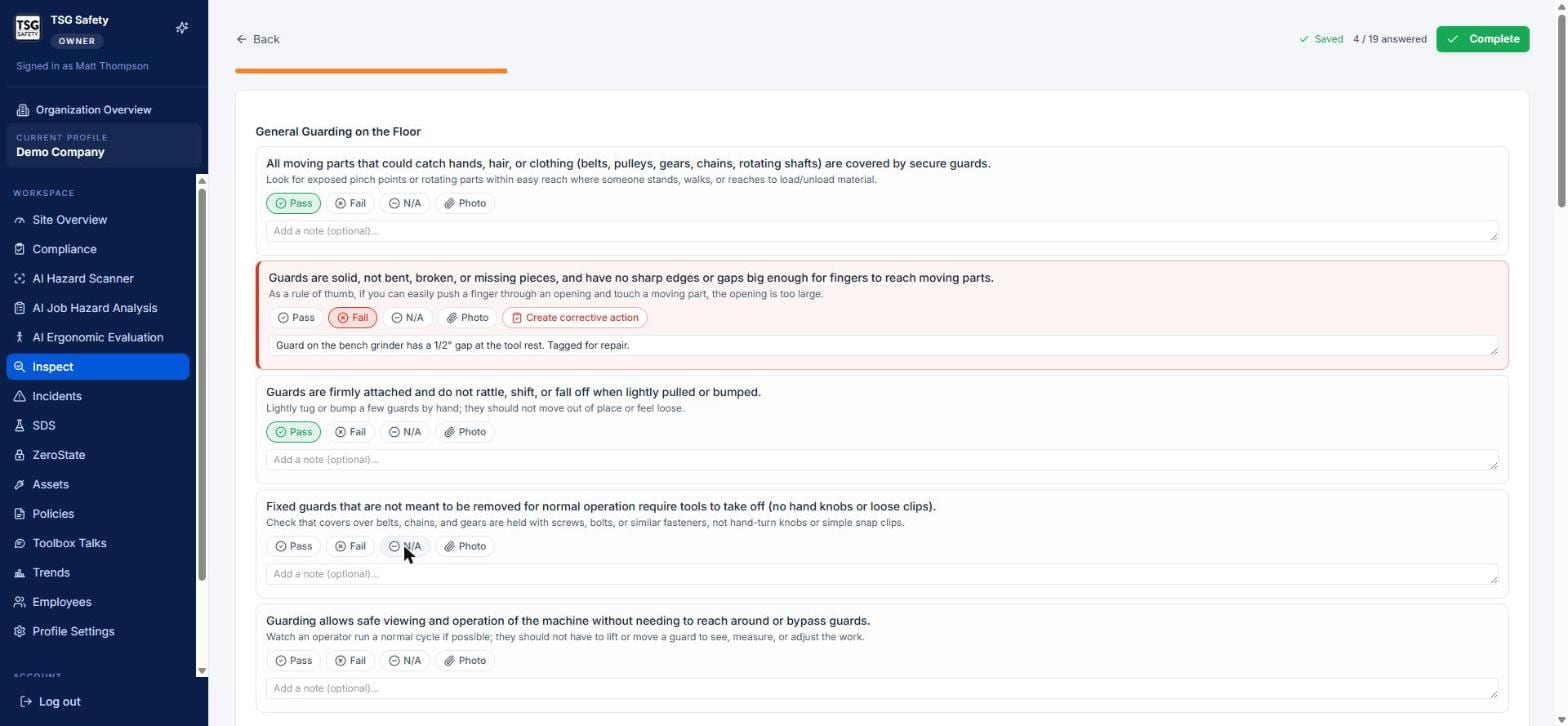Attach Photo to first guarding question
This screenshot has height=726, width=1568.
point(465,204)
